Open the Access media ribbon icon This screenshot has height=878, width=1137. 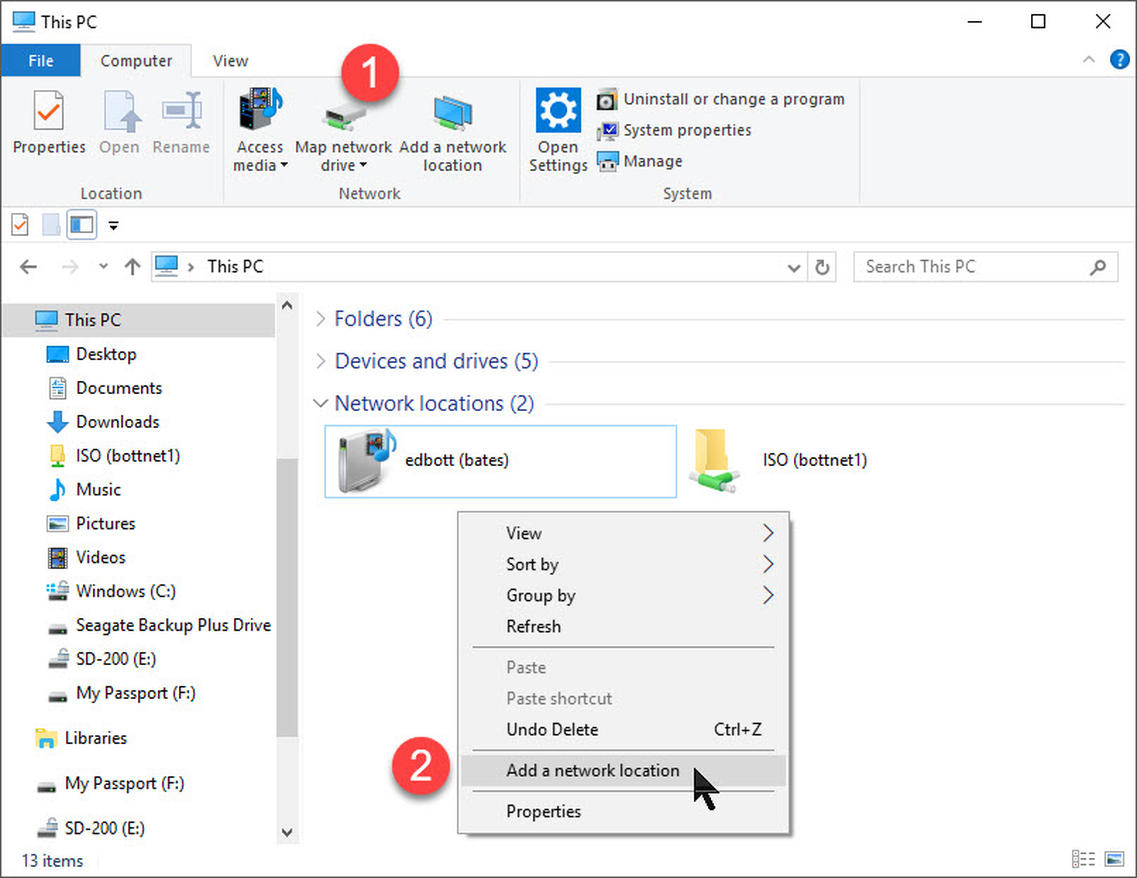259,128
